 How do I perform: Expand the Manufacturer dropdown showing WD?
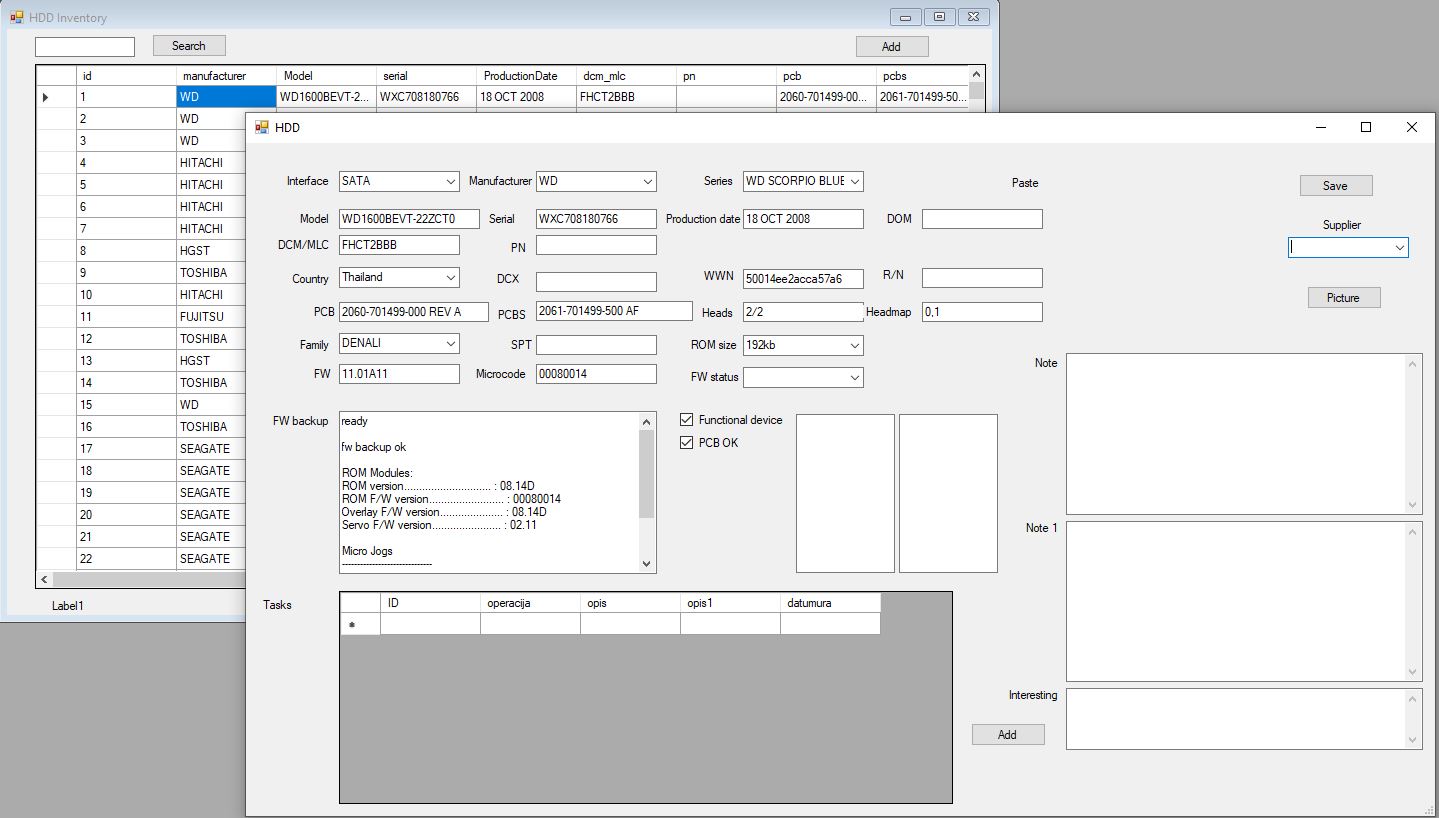coord(647,181)
